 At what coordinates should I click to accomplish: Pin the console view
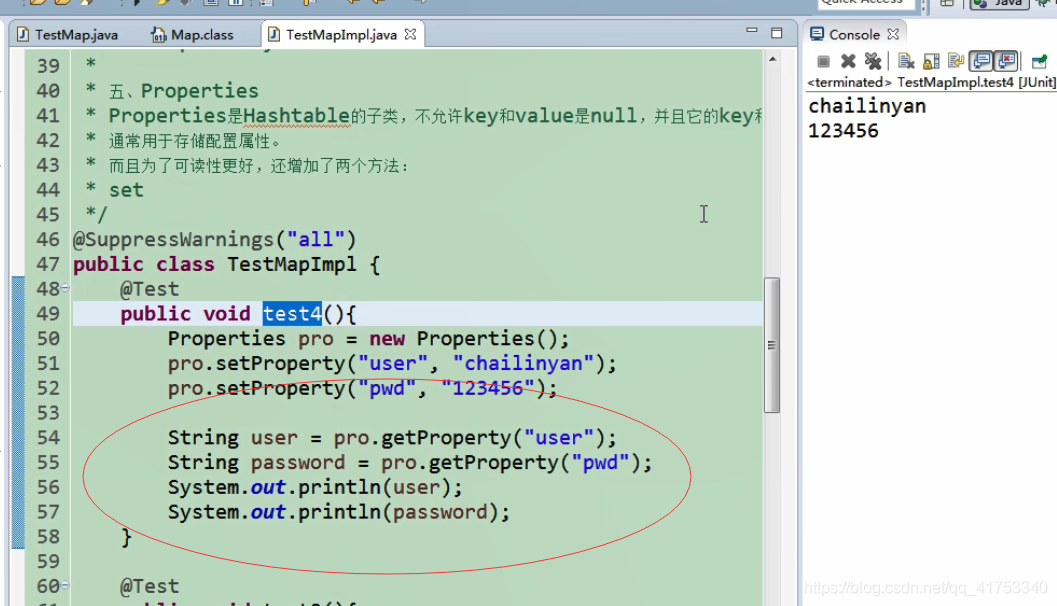coord(1039,61)
